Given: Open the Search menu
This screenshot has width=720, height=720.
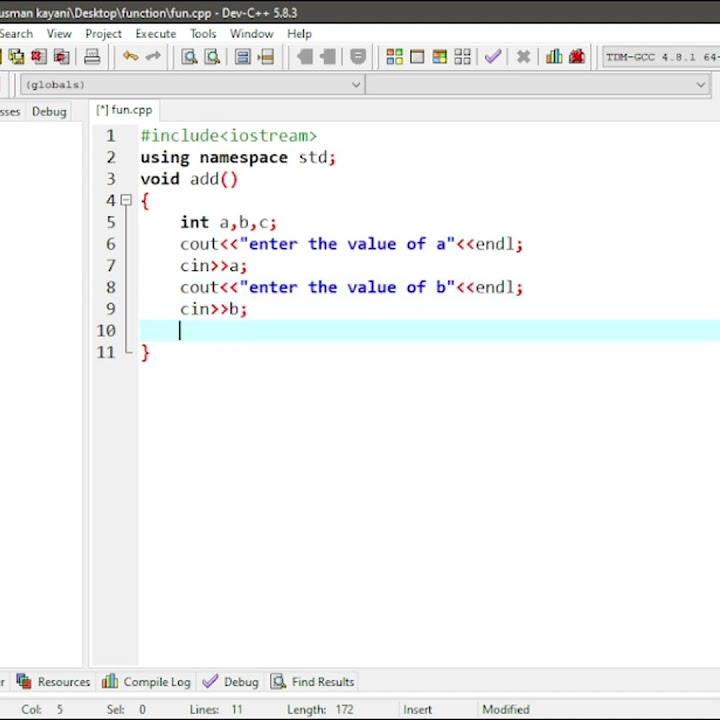Looking at the screenshot, I should click(x=16, y=34).
